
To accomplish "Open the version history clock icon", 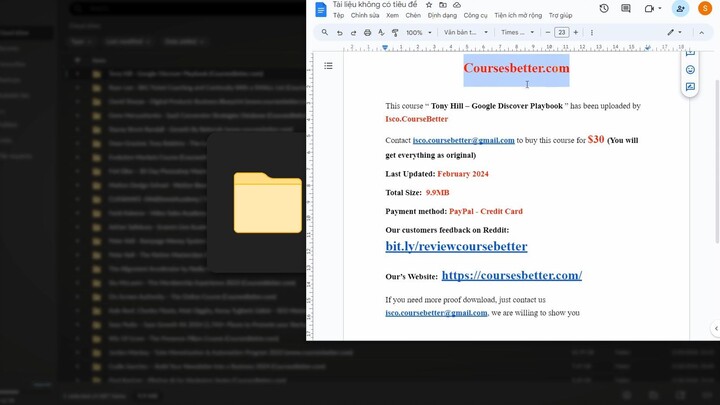I will [604, 8].
